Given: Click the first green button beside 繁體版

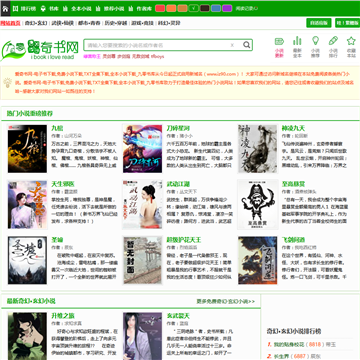Looking at the screenshot, I should point(319,23).
